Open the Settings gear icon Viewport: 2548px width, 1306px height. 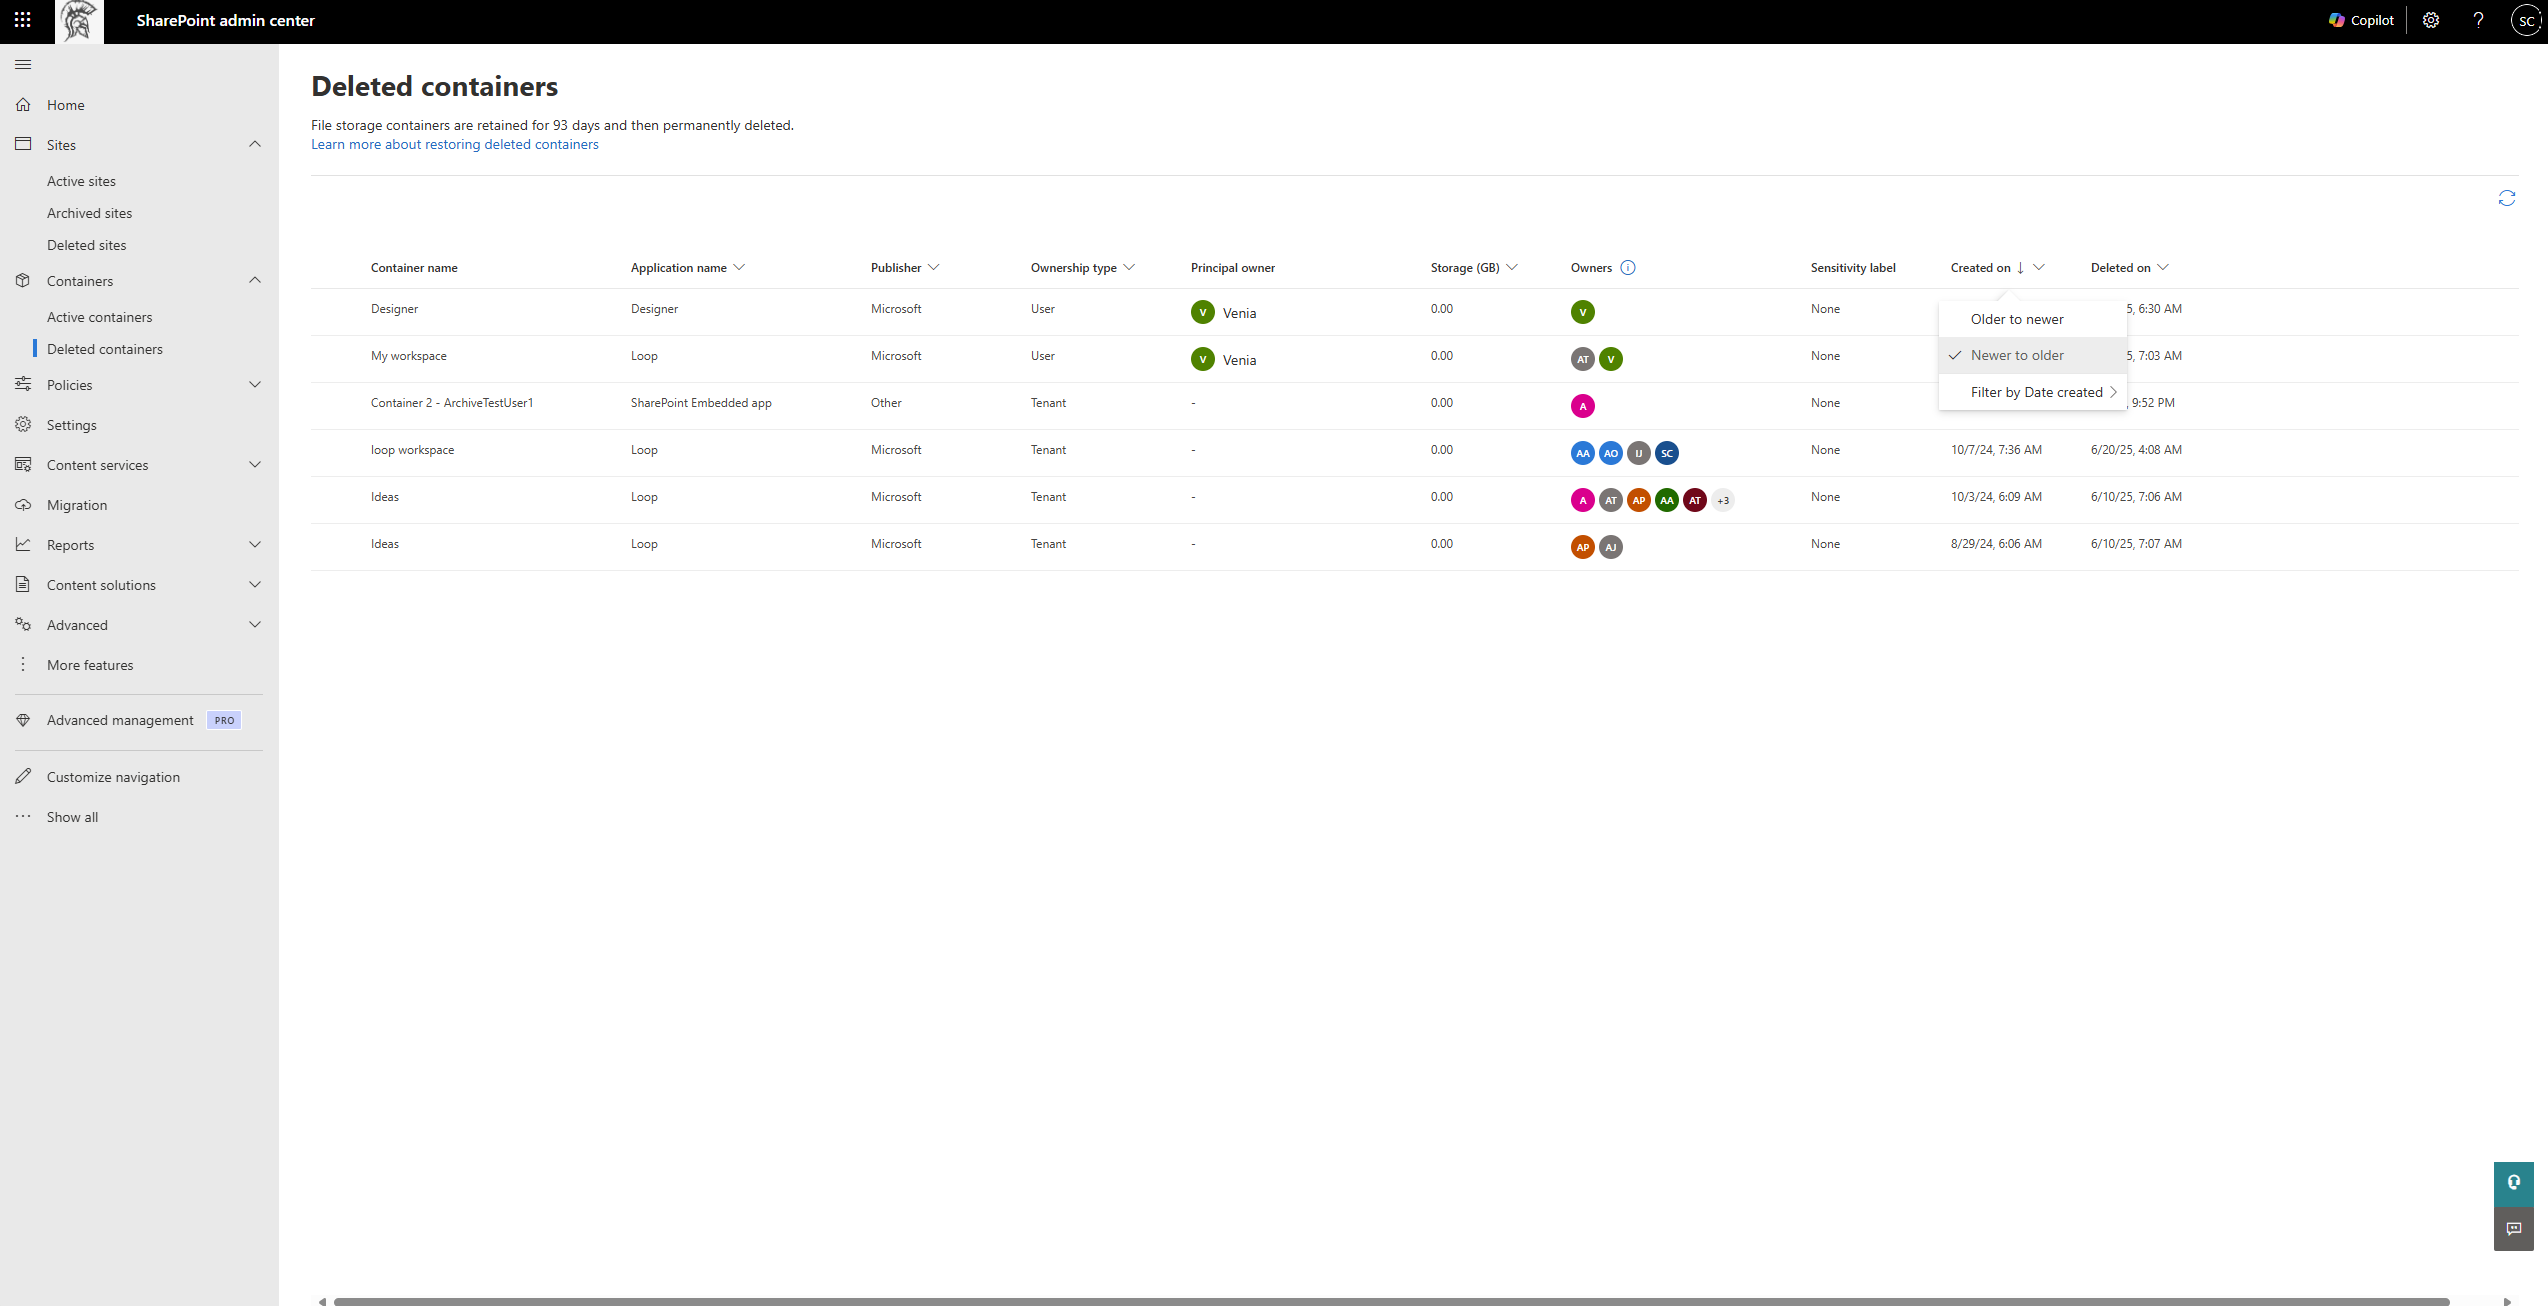2431,20
